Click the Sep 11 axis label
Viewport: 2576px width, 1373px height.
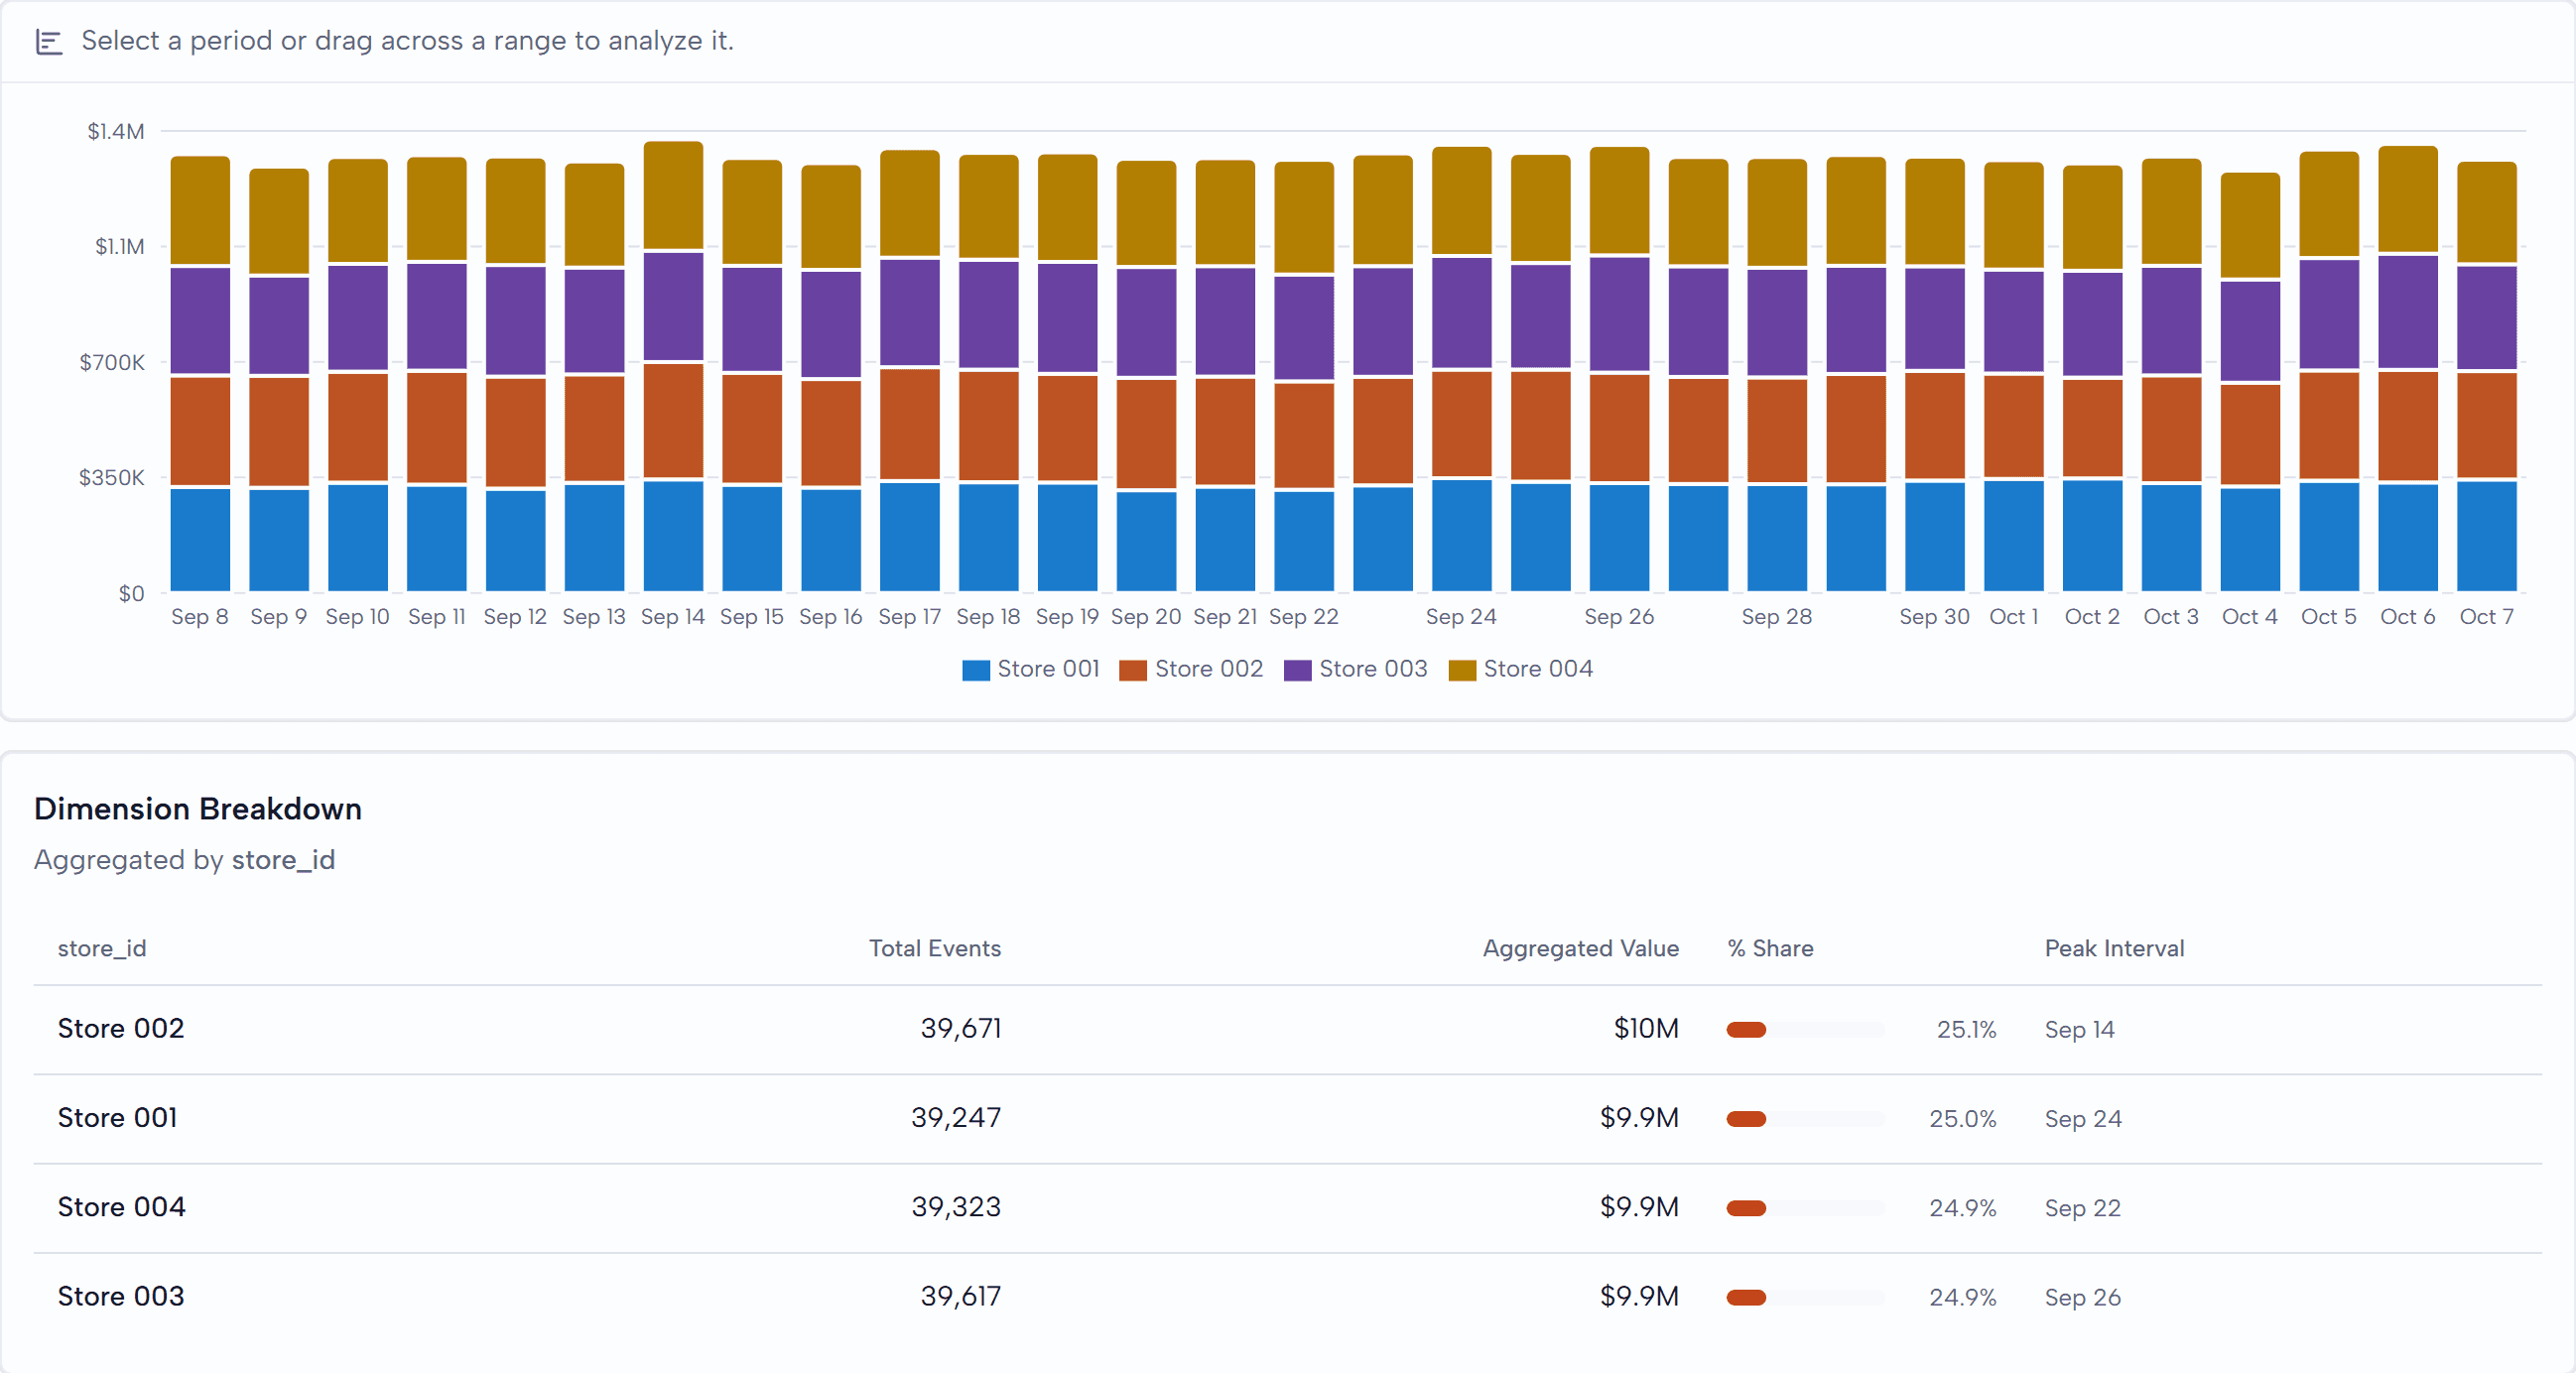pyautogui.click(x=437, y=617)
